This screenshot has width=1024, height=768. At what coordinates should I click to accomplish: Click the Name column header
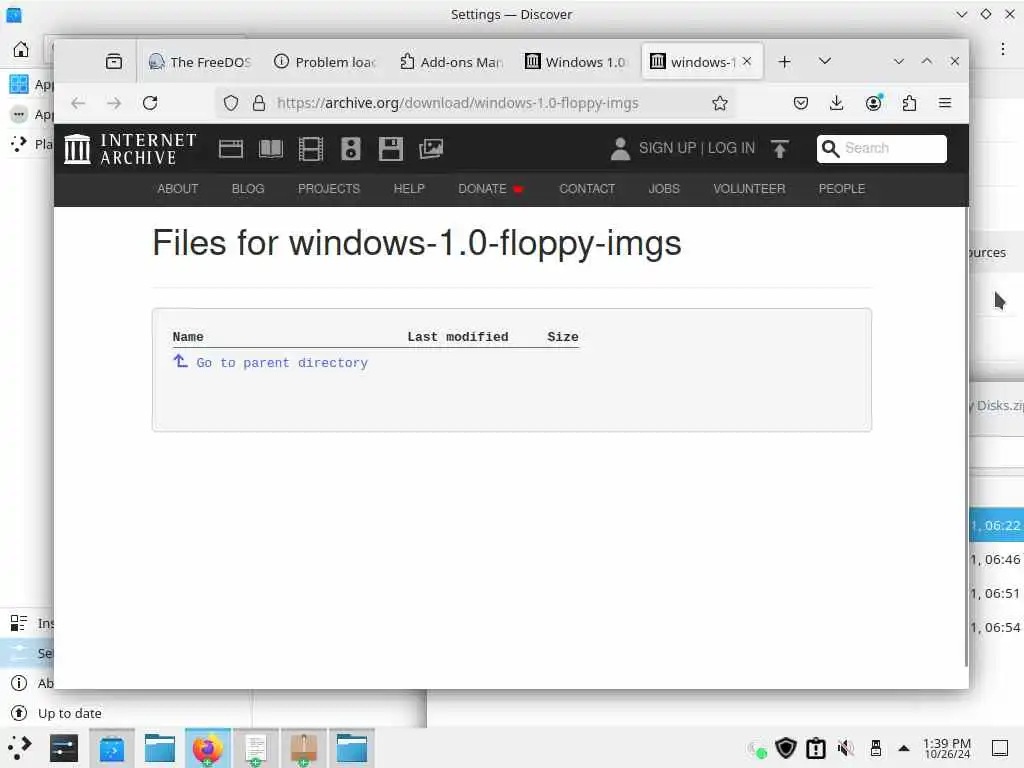(188, 337)
